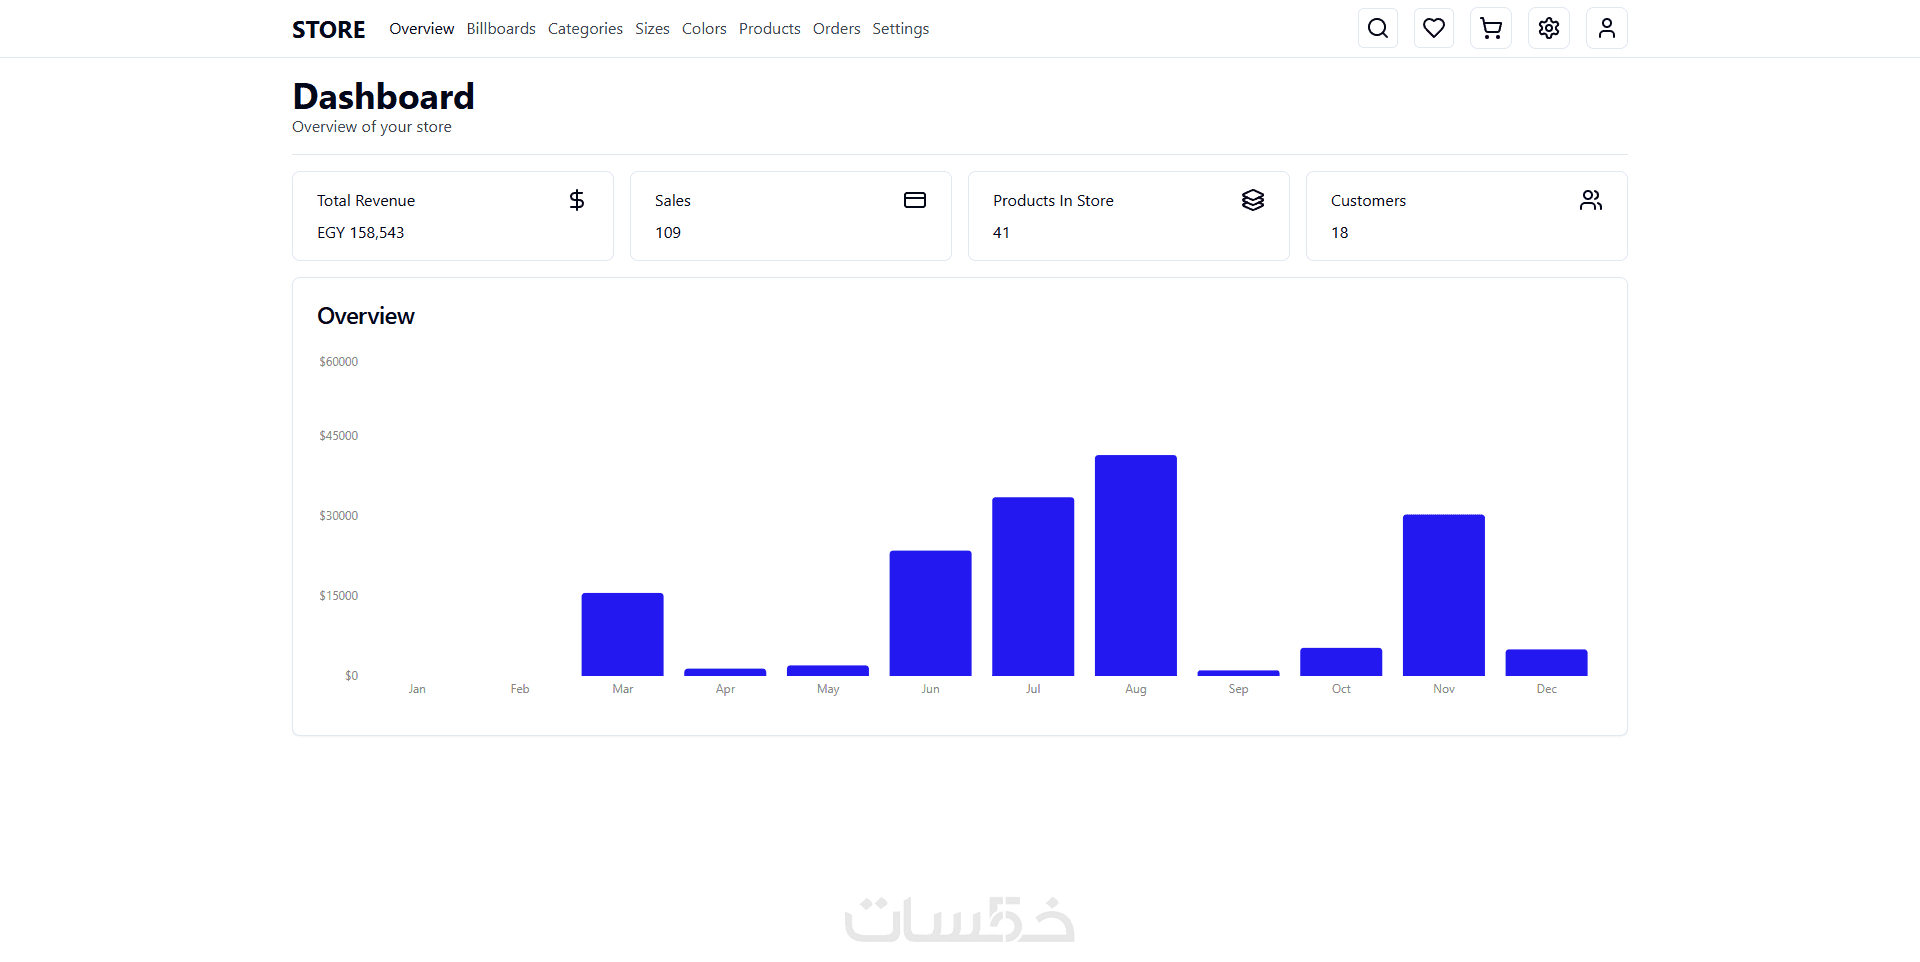
Task: Open the search icon in the header
Action: point(1377,28)
